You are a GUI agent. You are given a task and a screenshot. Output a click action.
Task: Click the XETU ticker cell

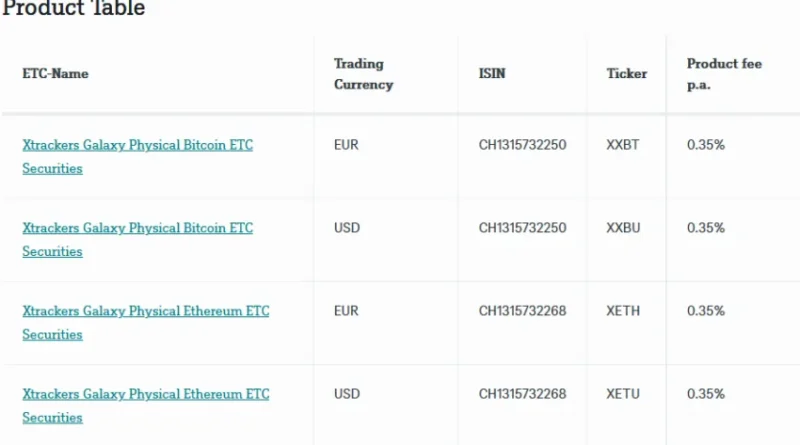point(623,394)
